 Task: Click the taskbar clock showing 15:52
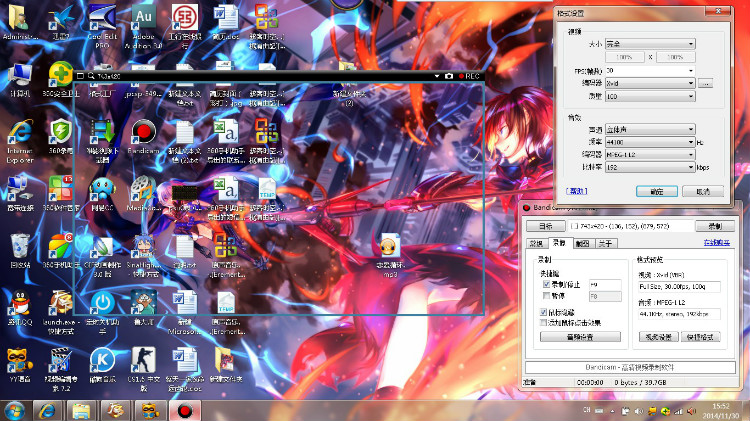click(x=721, y=411)
